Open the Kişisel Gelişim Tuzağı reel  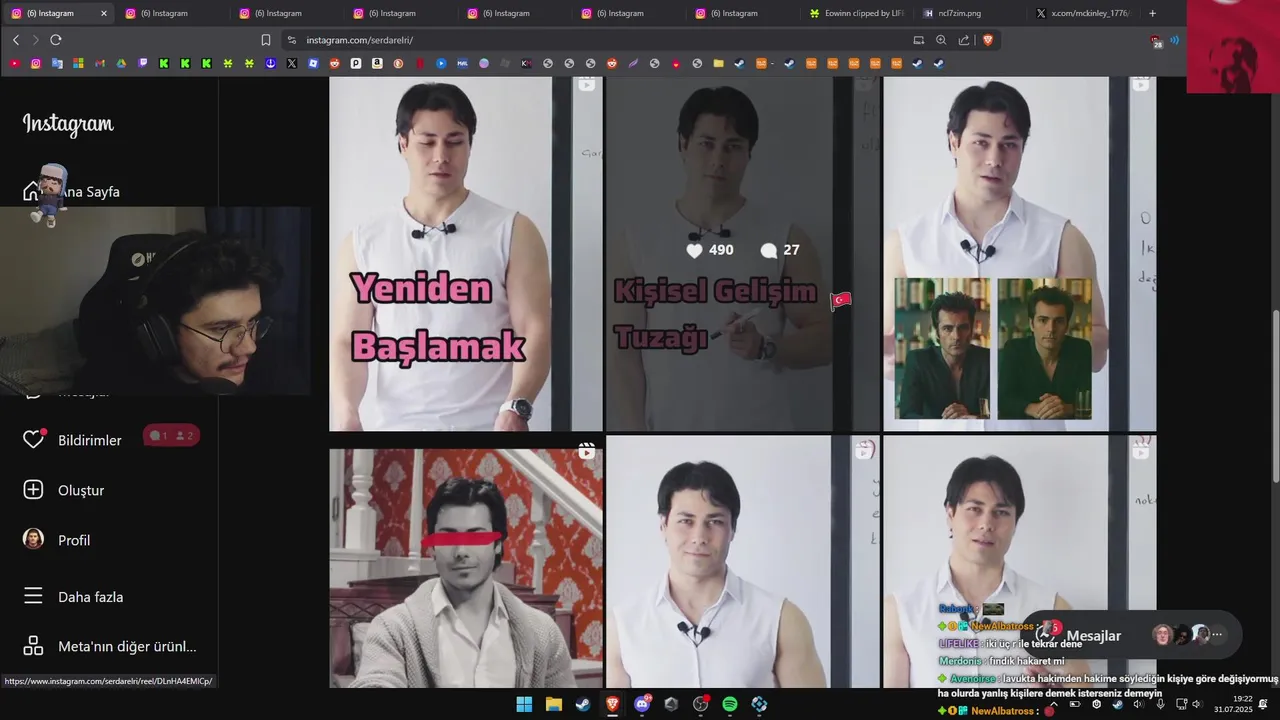[742, 254]
